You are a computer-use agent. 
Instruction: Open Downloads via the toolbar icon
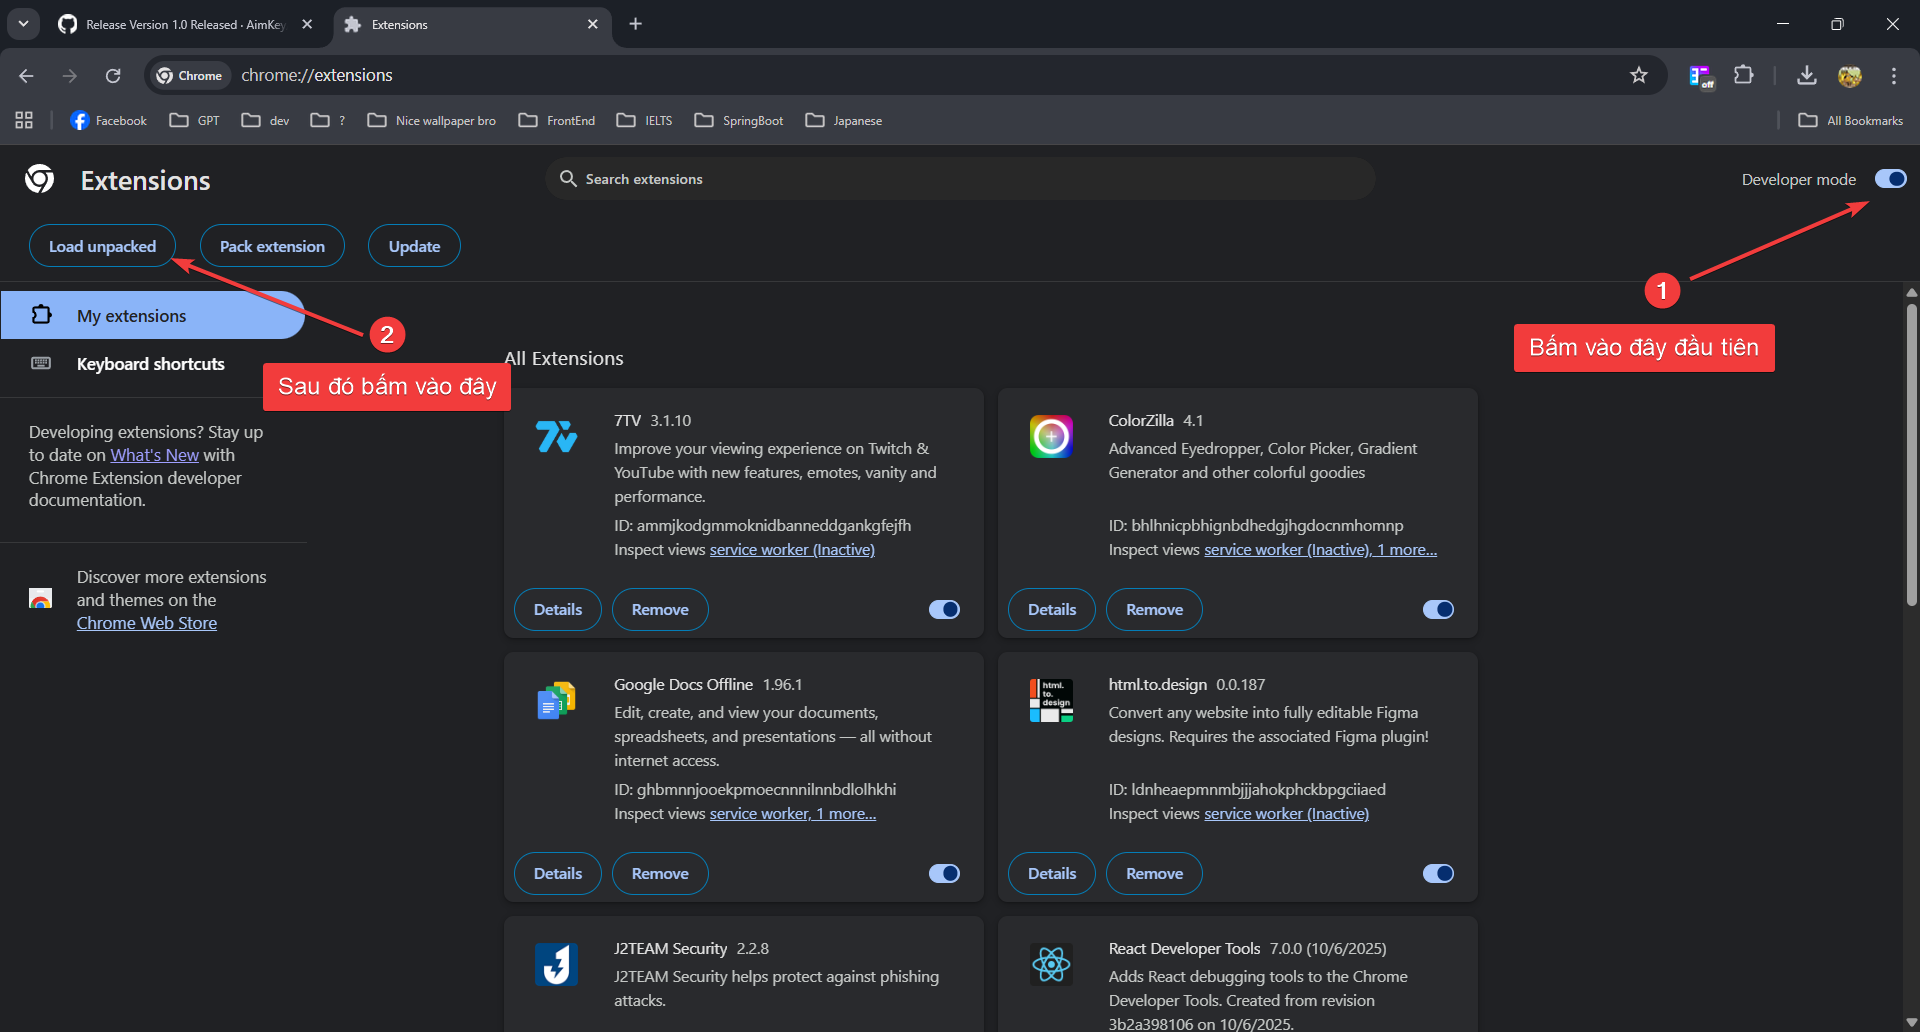pos(1806,75)
